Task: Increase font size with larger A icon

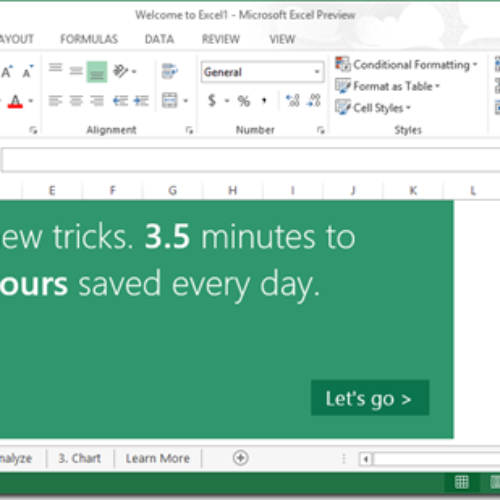Action: [x=7, y=72]
